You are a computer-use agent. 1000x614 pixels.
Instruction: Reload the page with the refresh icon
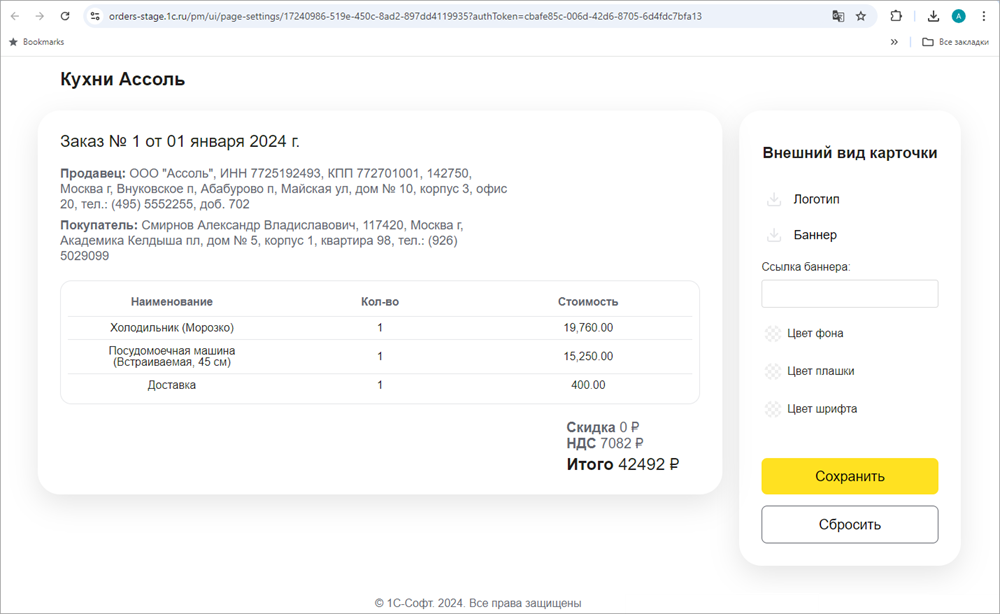[65, 16]
